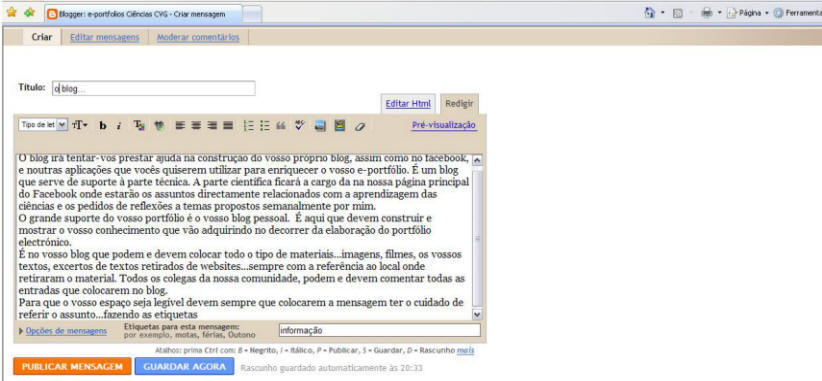Click the 'PUBLICAR MENSAGEM' button
Screen dimensions: 822x381
click(72, 366)
